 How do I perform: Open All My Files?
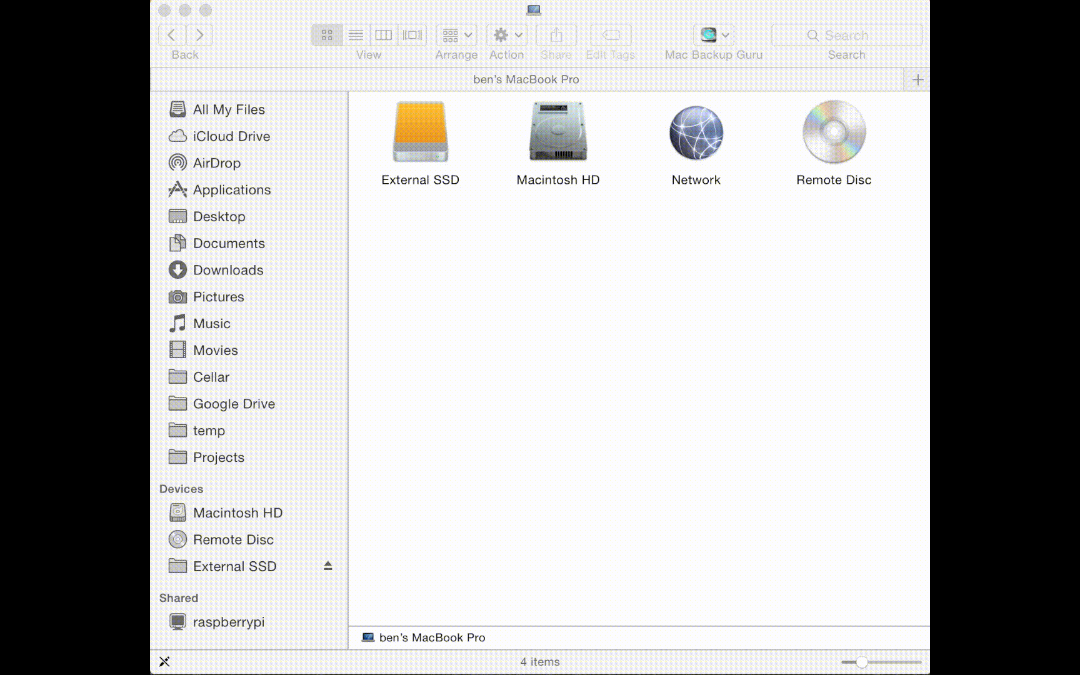click(227, 109)
